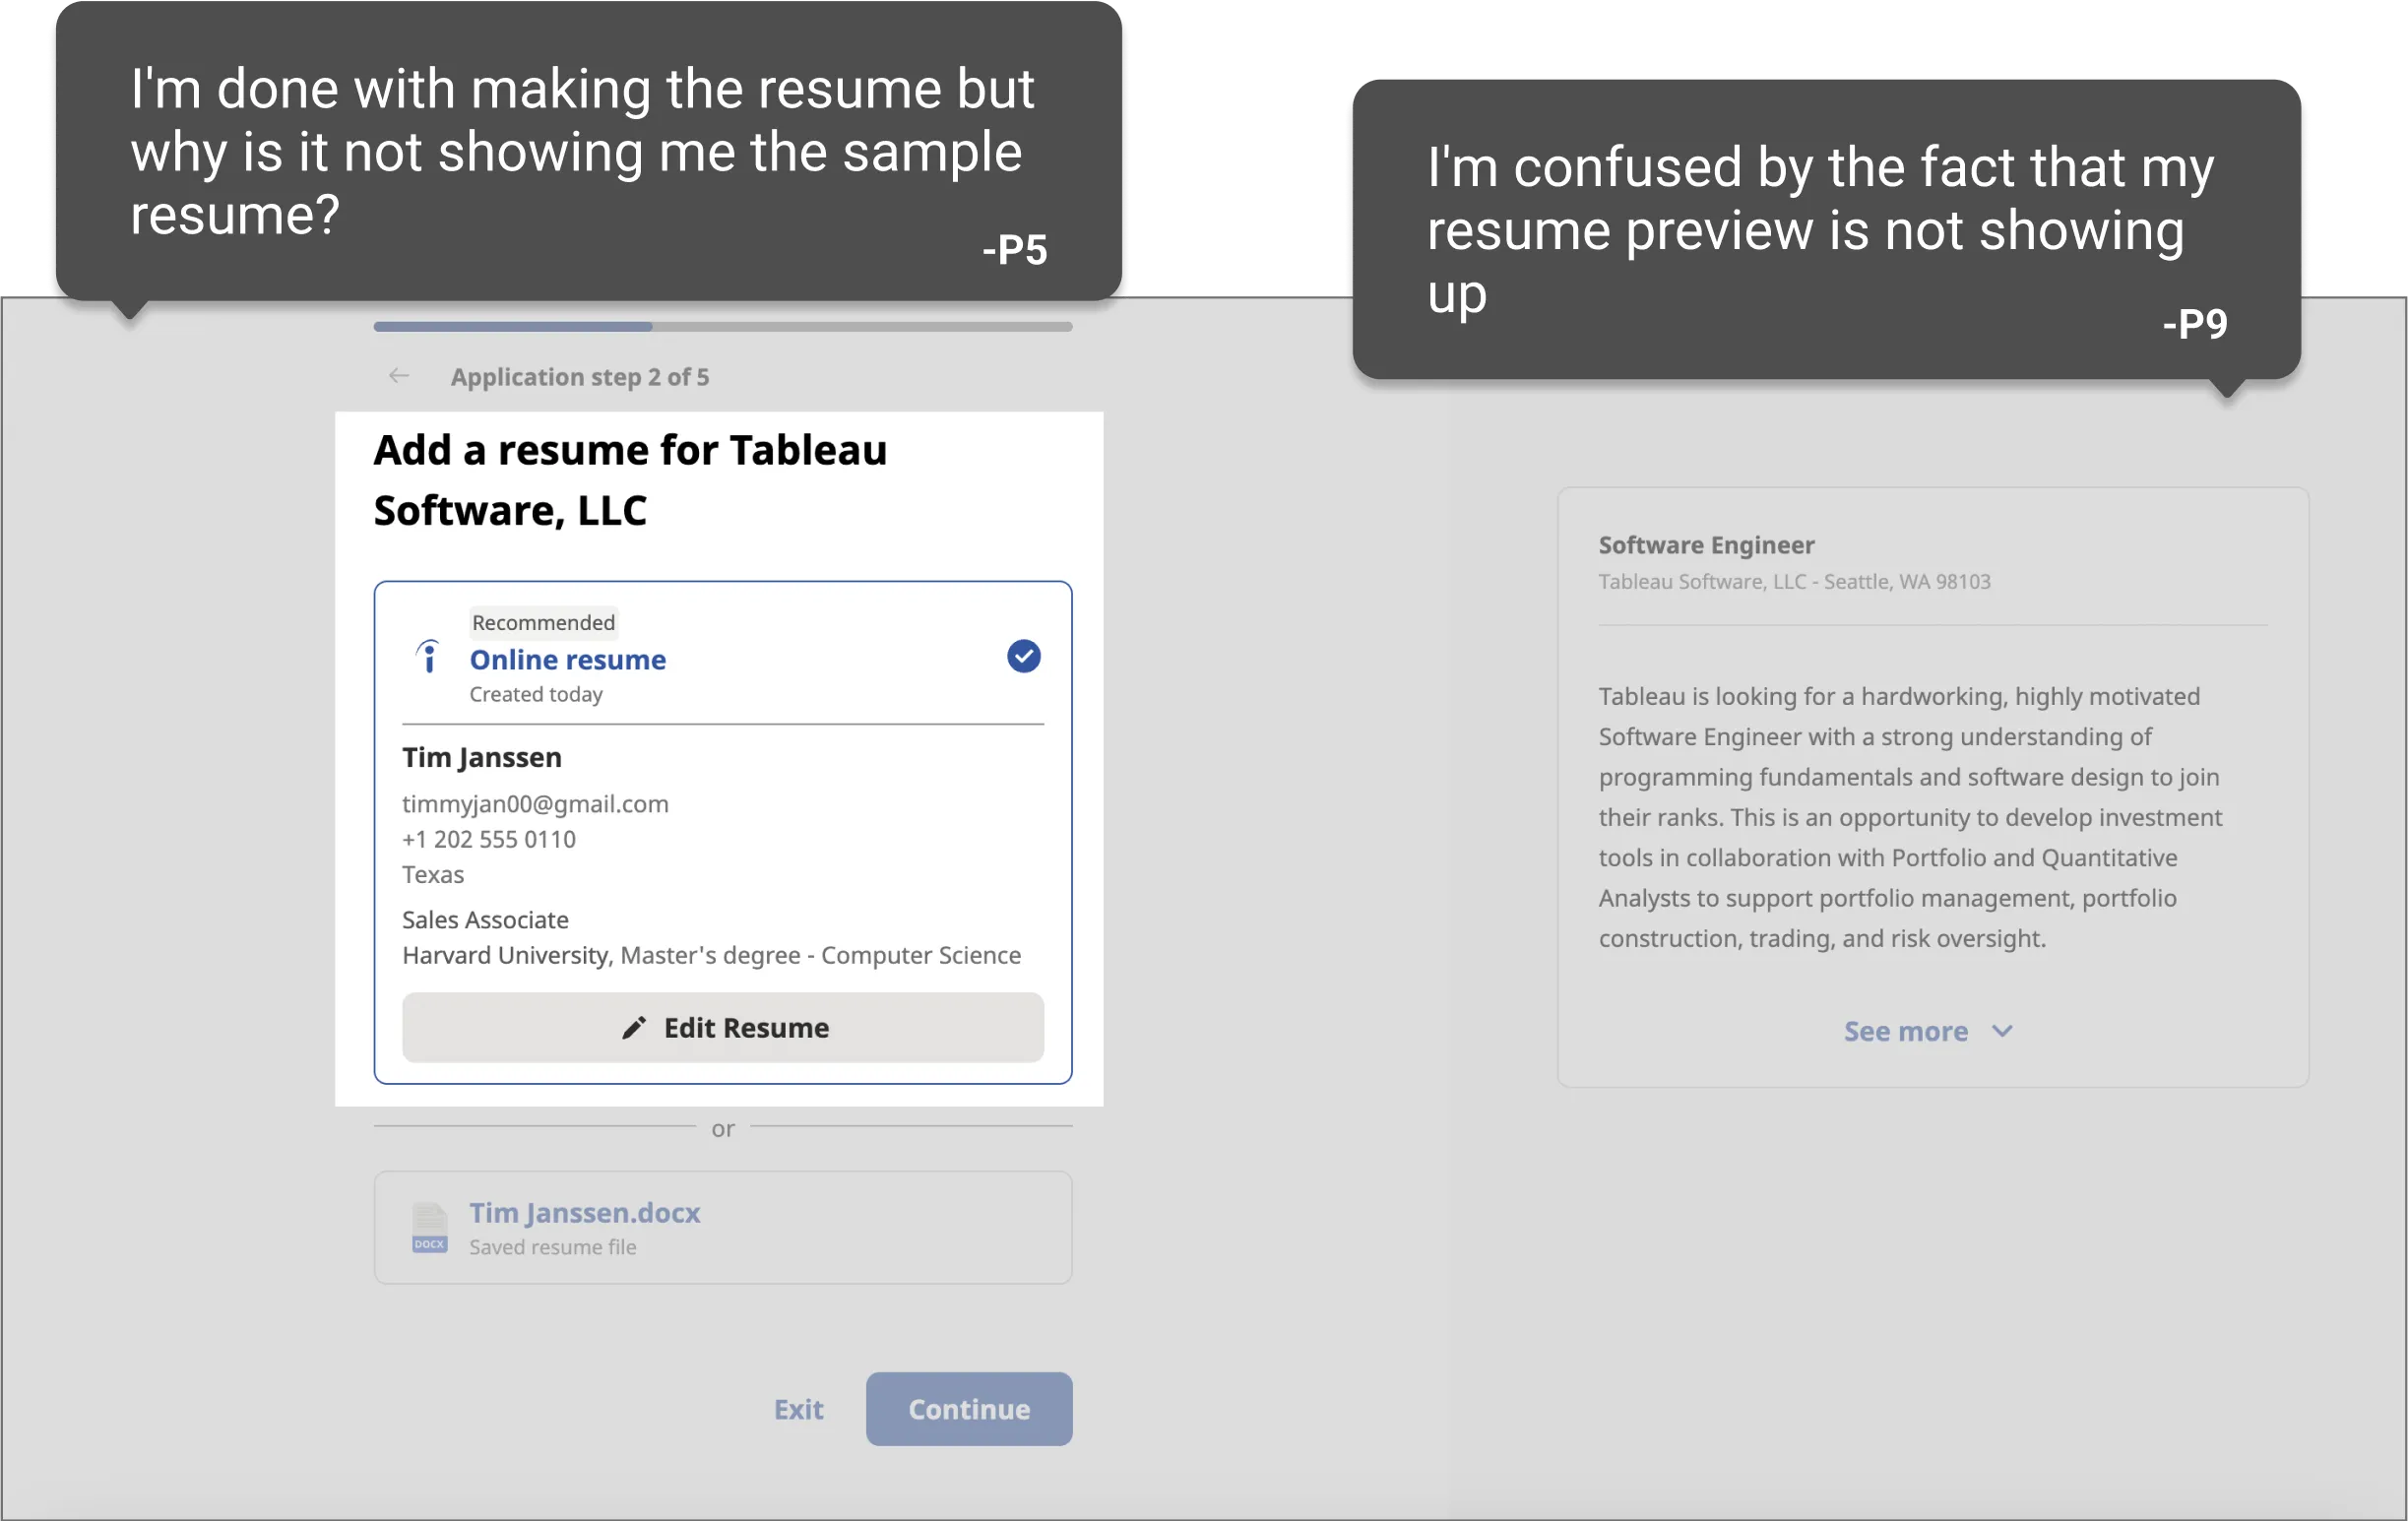Click the 'Texas' location text
Image resolution: width=2408 pixels, height=1521 pixels.
(x=433, y=875)
